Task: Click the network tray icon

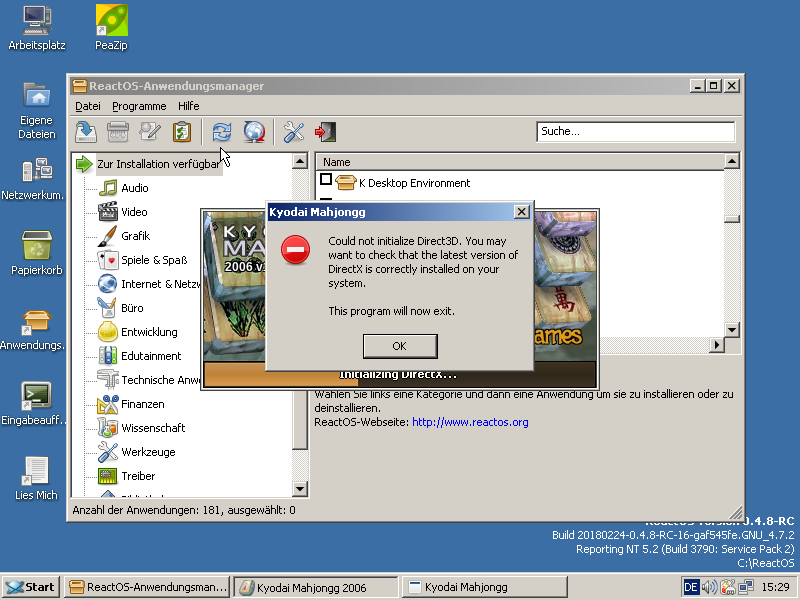Action: (746, 587)
